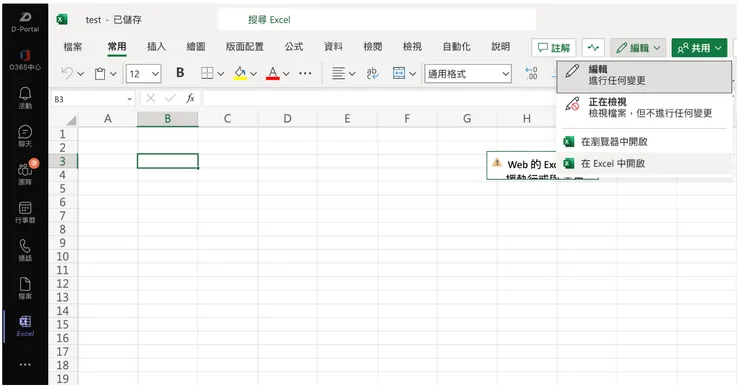Choose 正在檢視 view-only menu option

pyautogui.click(x=644, y=108)
